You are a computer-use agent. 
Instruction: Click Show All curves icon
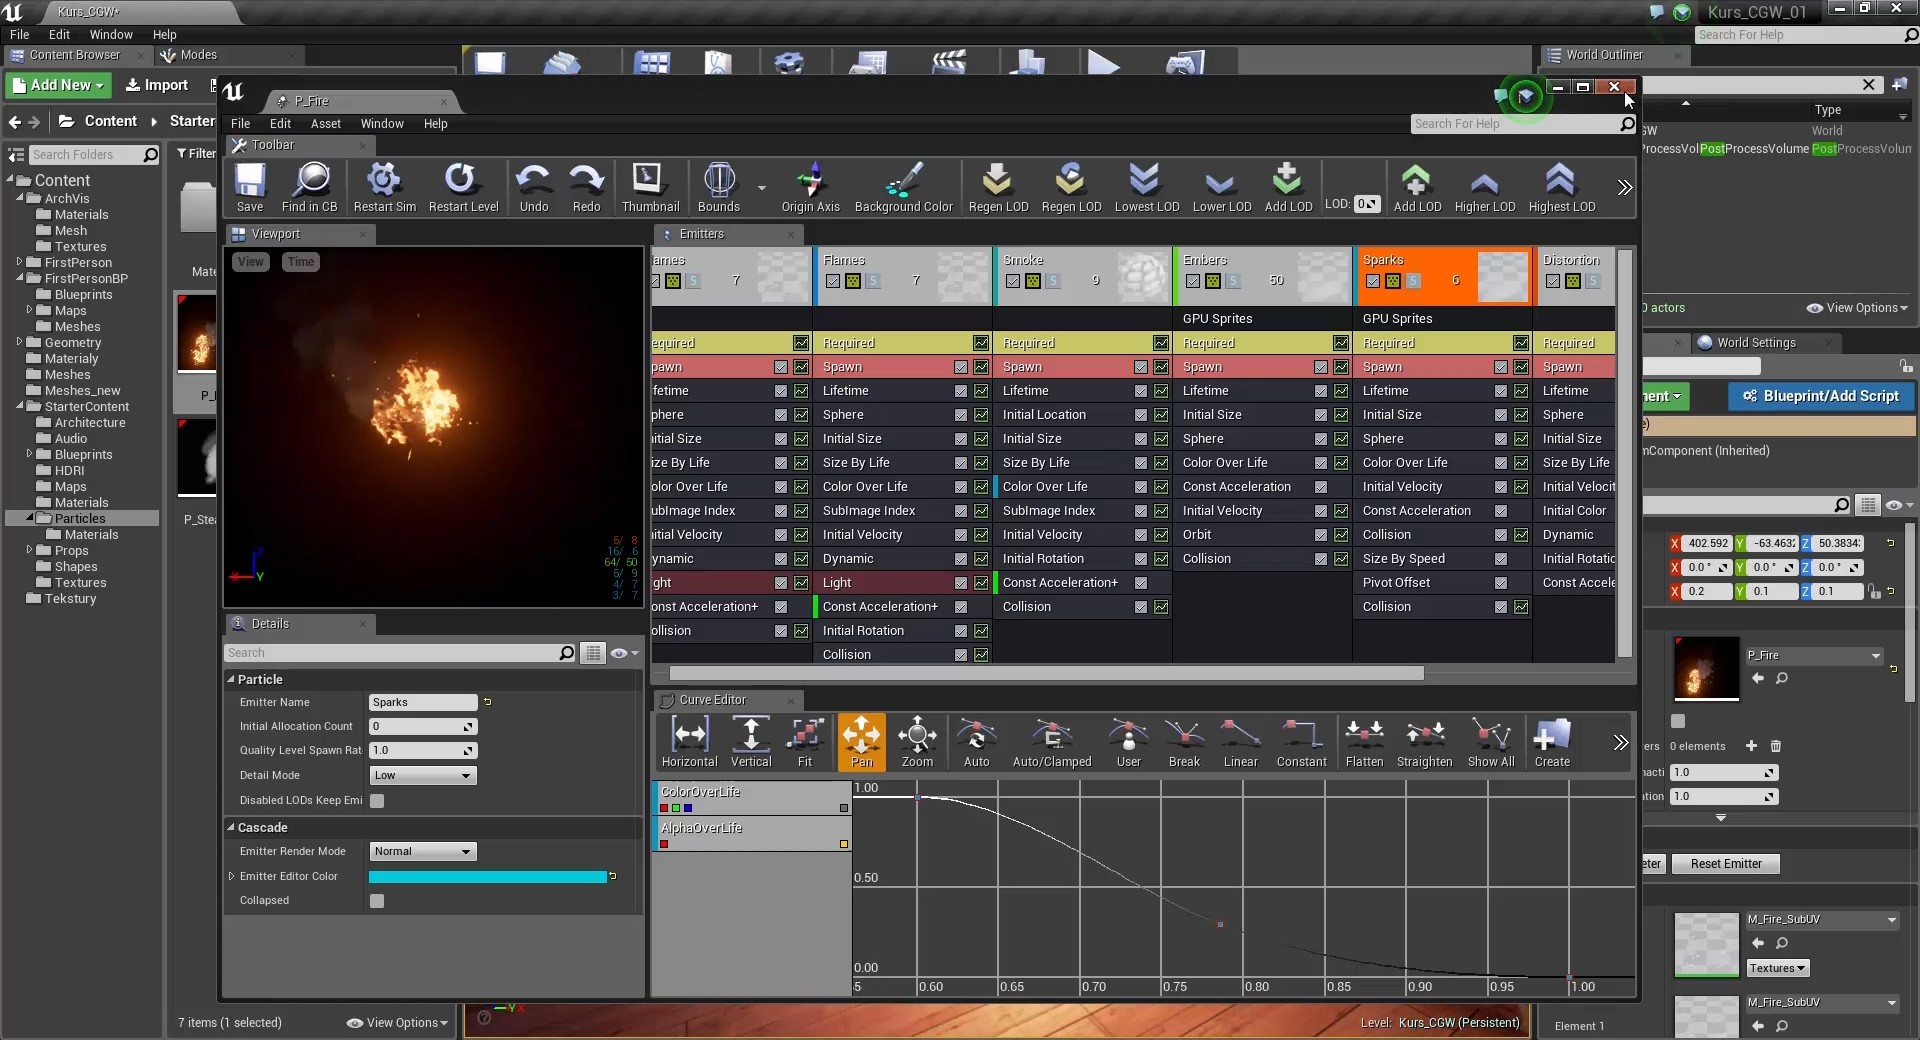coord(1490,740)
